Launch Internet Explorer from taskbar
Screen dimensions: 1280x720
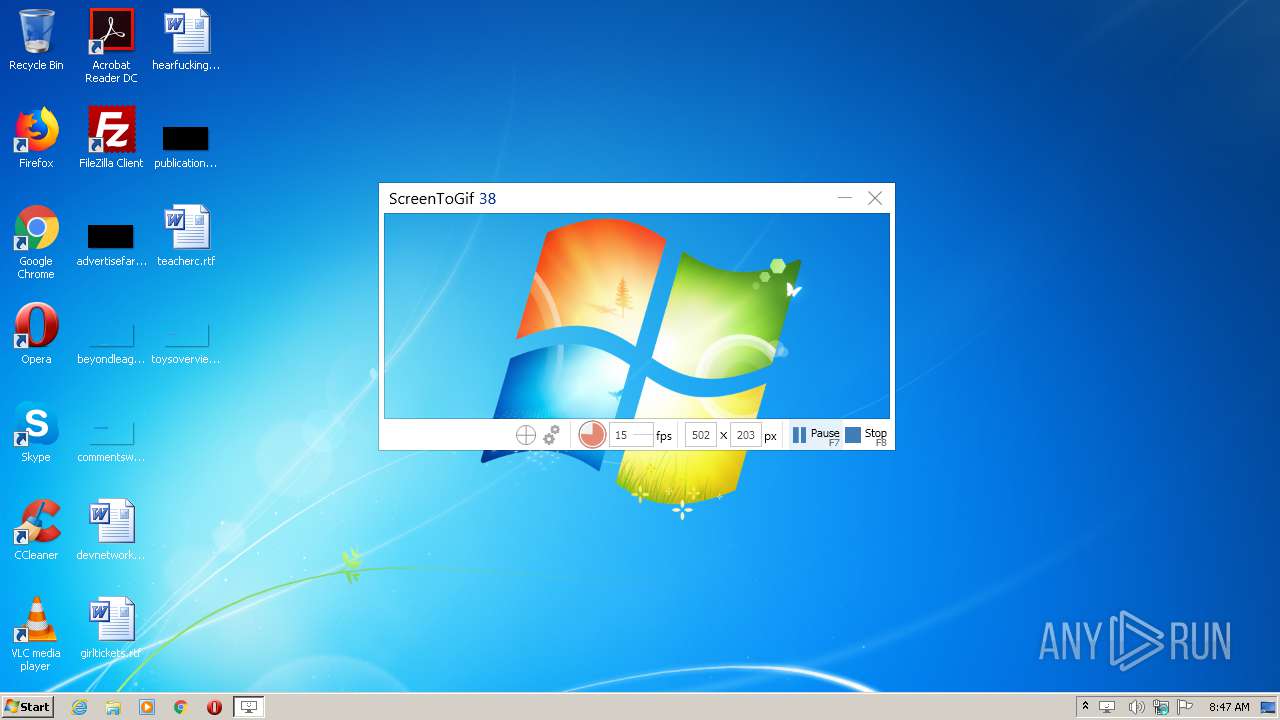[79, 707]
